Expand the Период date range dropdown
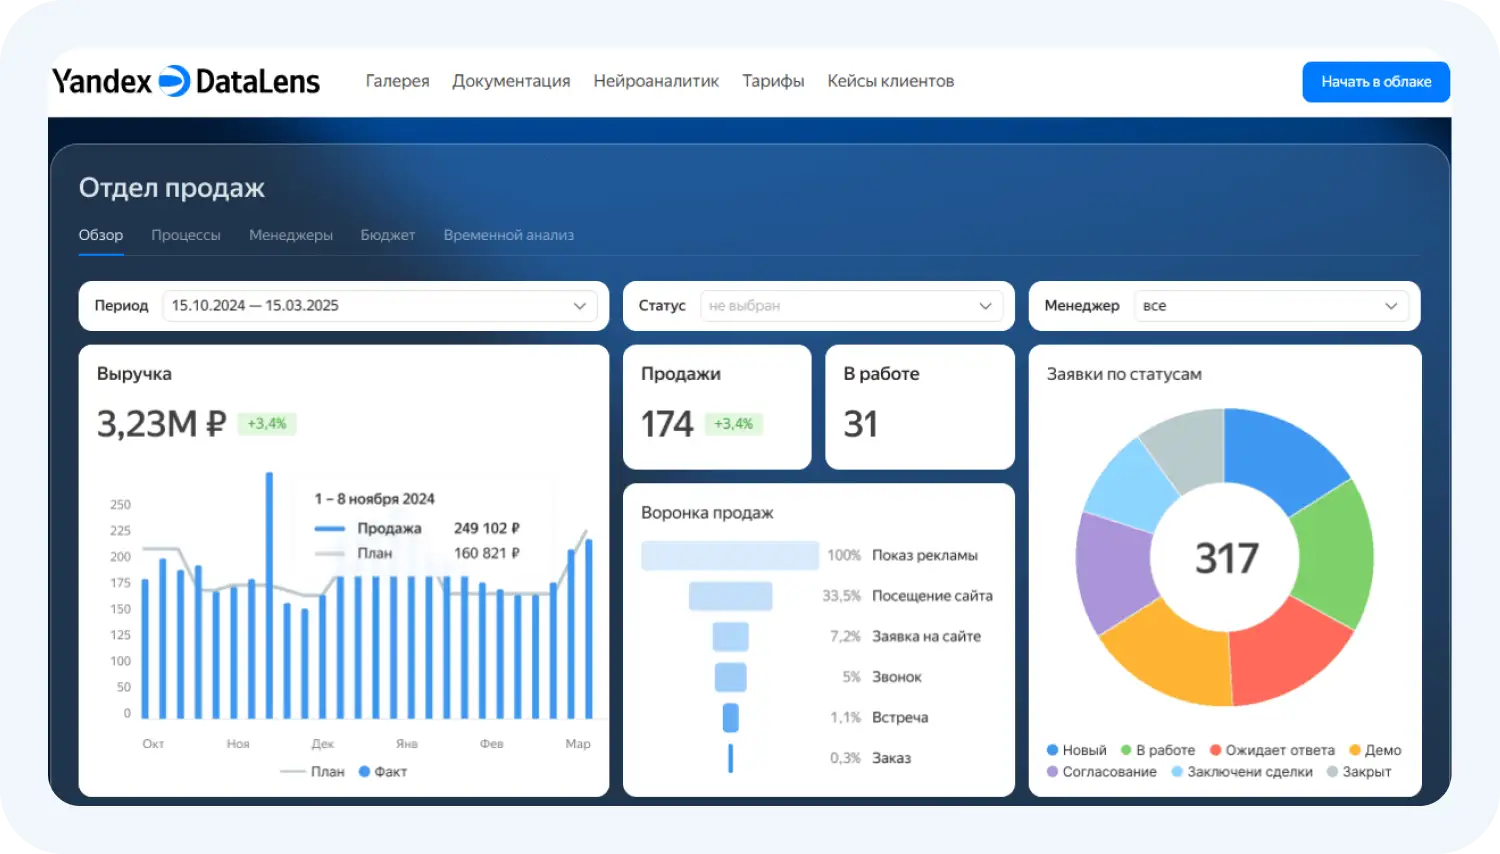This screenshot has height=854, width=1500. pos(580,306)
